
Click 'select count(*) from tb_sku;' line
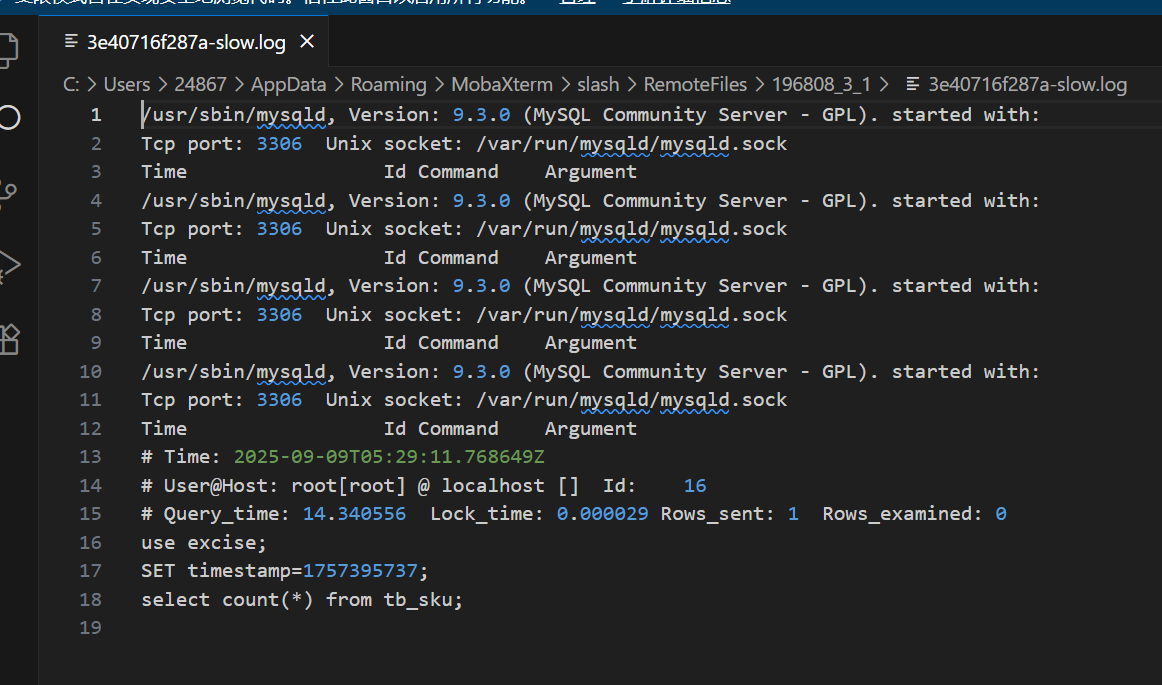[x=302, y=600]
